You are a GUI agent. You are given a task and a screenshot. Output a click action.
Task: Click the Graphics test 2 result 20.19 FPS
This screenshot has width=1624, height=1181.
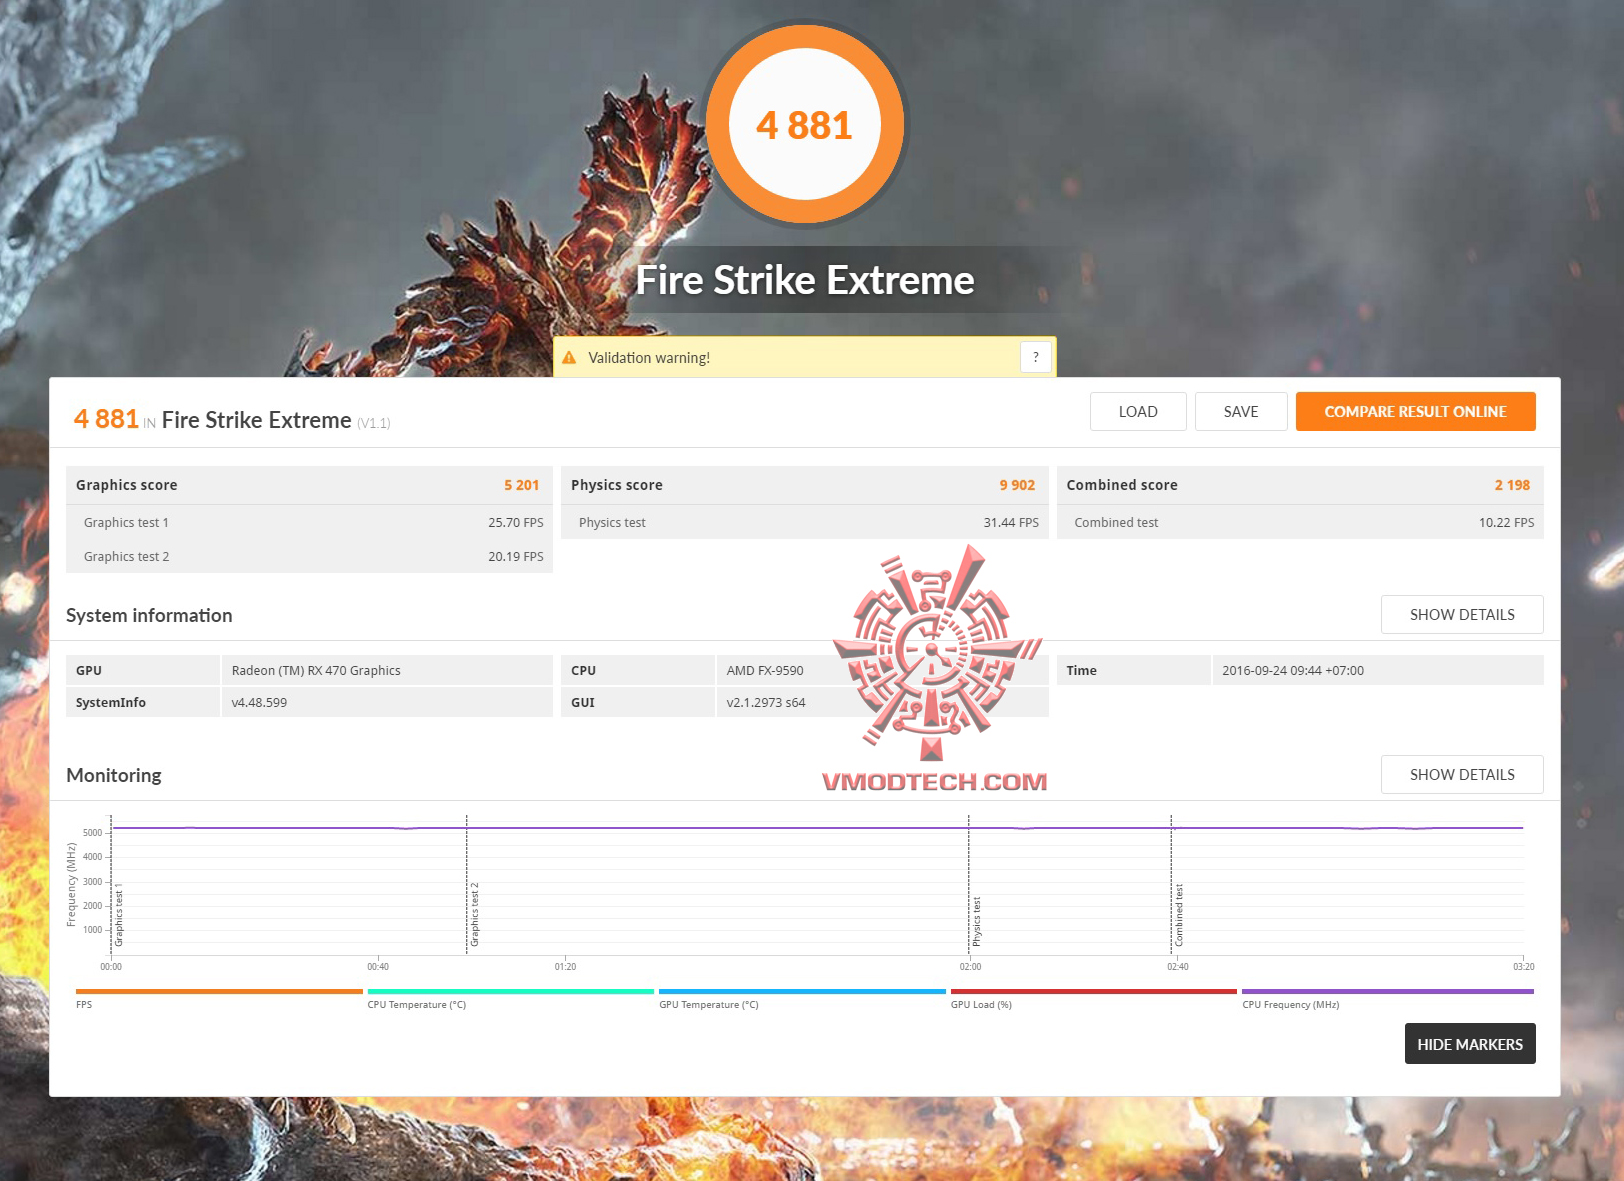(516, 557)
